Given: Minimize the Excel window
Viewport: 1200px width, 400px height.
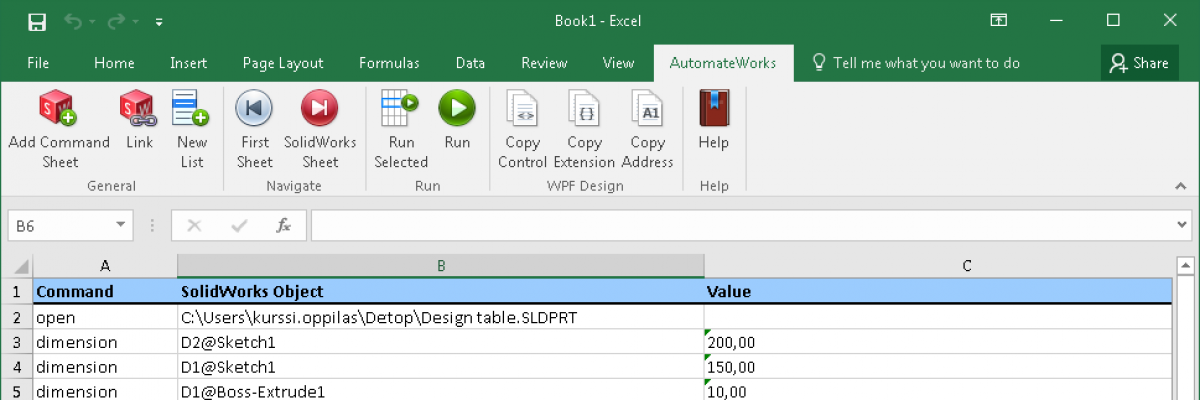Looking at the screenshot, I should [x=1056, y=20].
